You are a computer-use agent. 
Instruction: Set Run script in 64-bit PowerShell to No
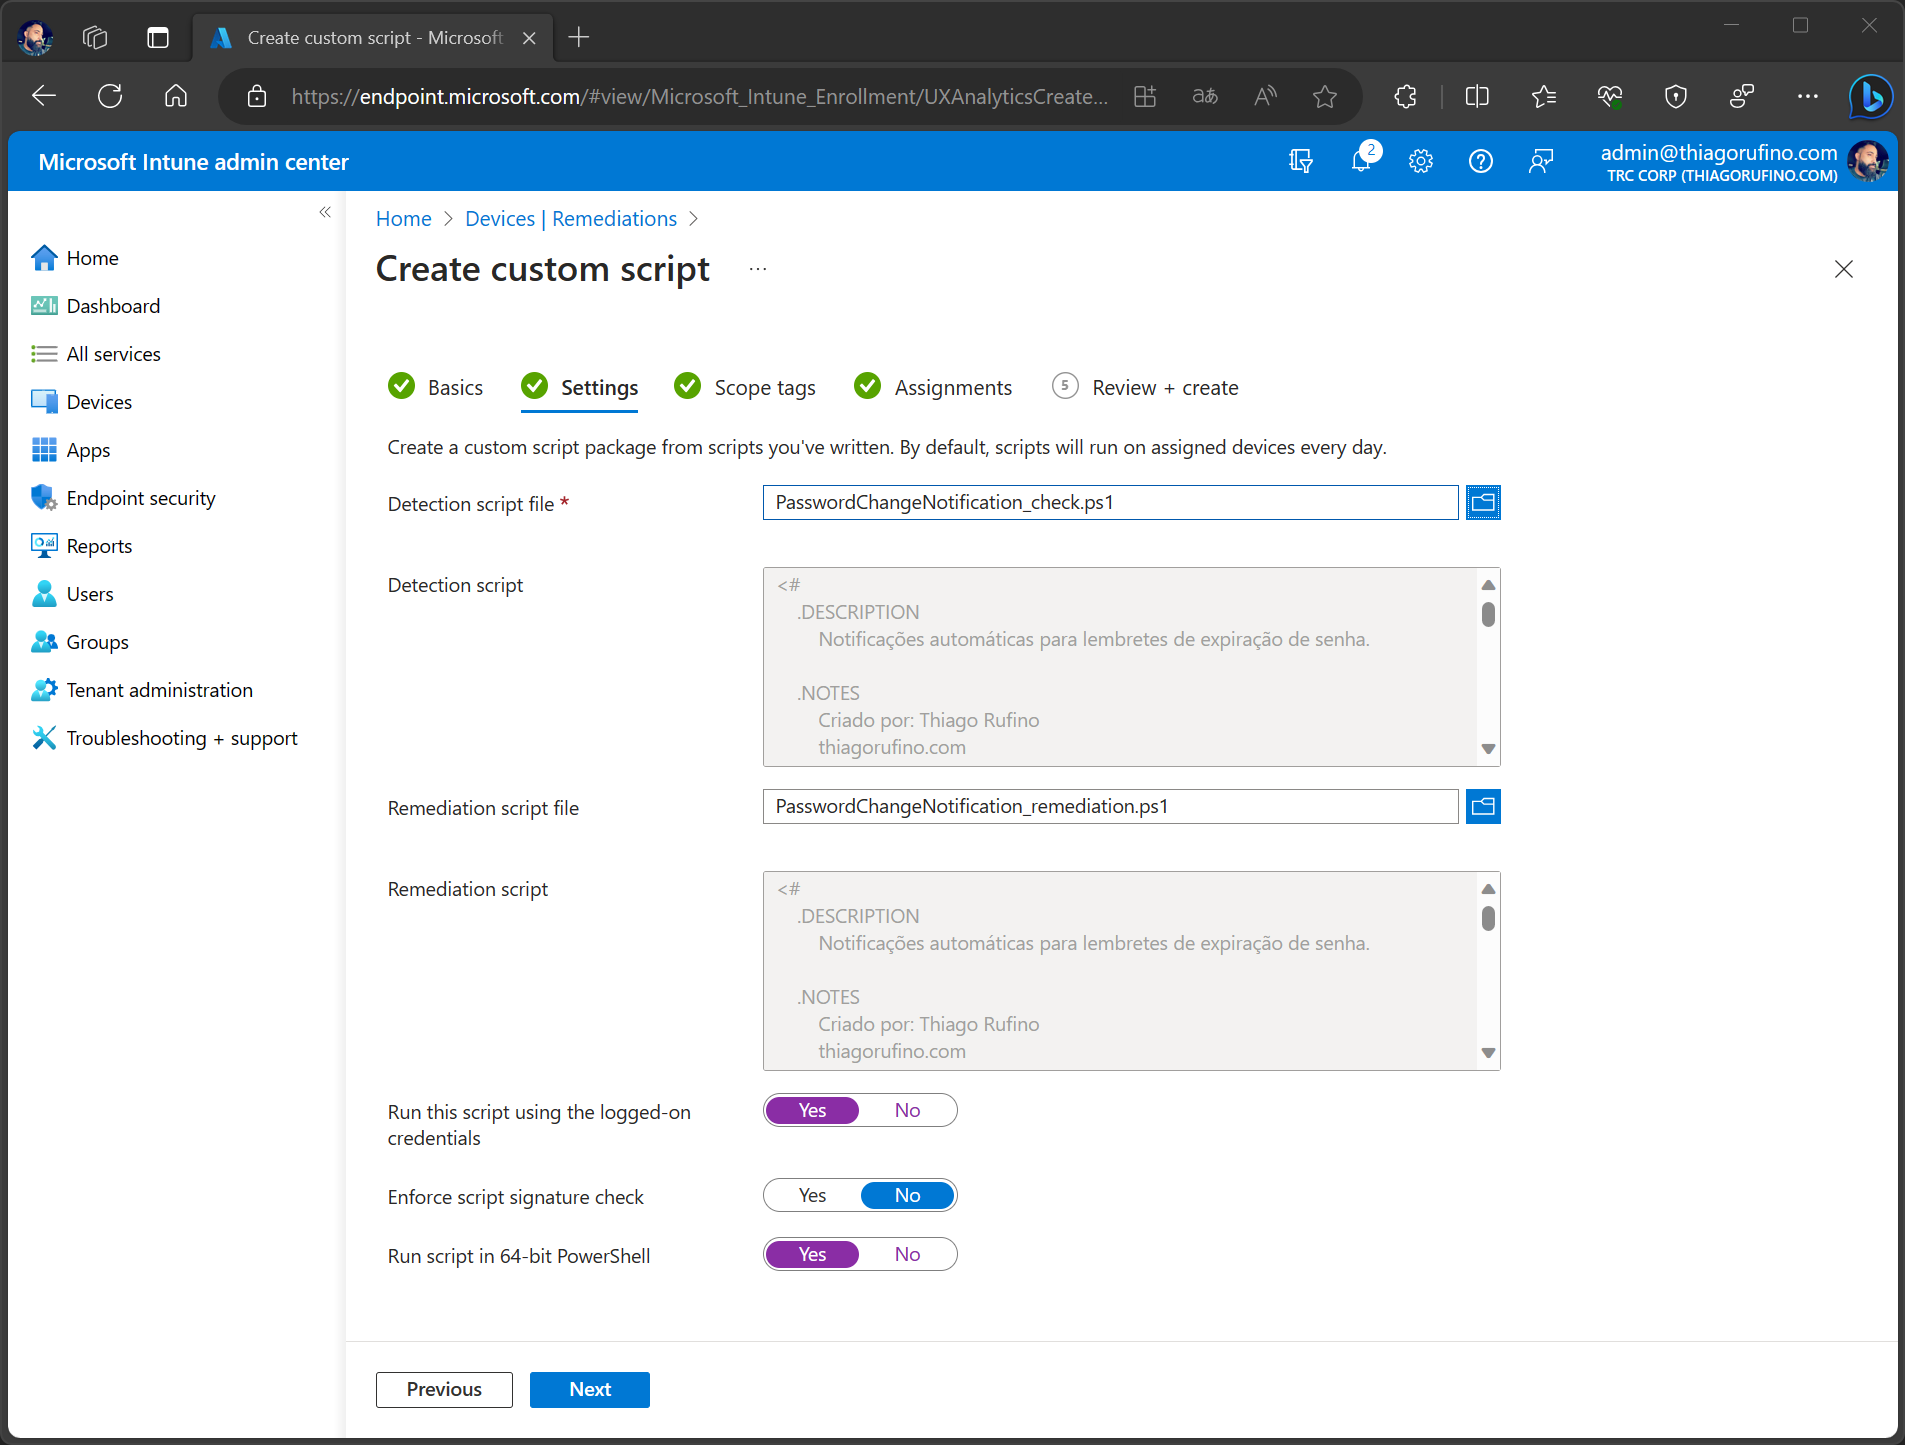point(907,1255)
